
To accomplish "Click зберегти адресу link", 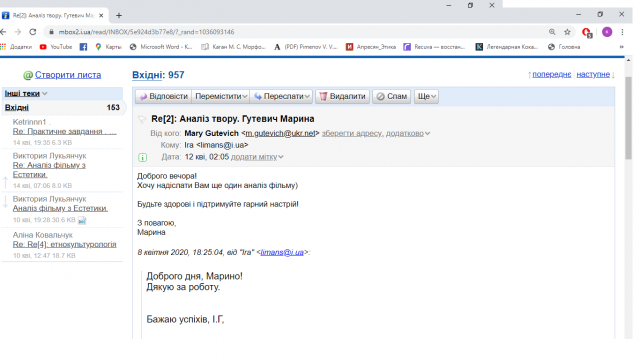I will pos(352,133).
